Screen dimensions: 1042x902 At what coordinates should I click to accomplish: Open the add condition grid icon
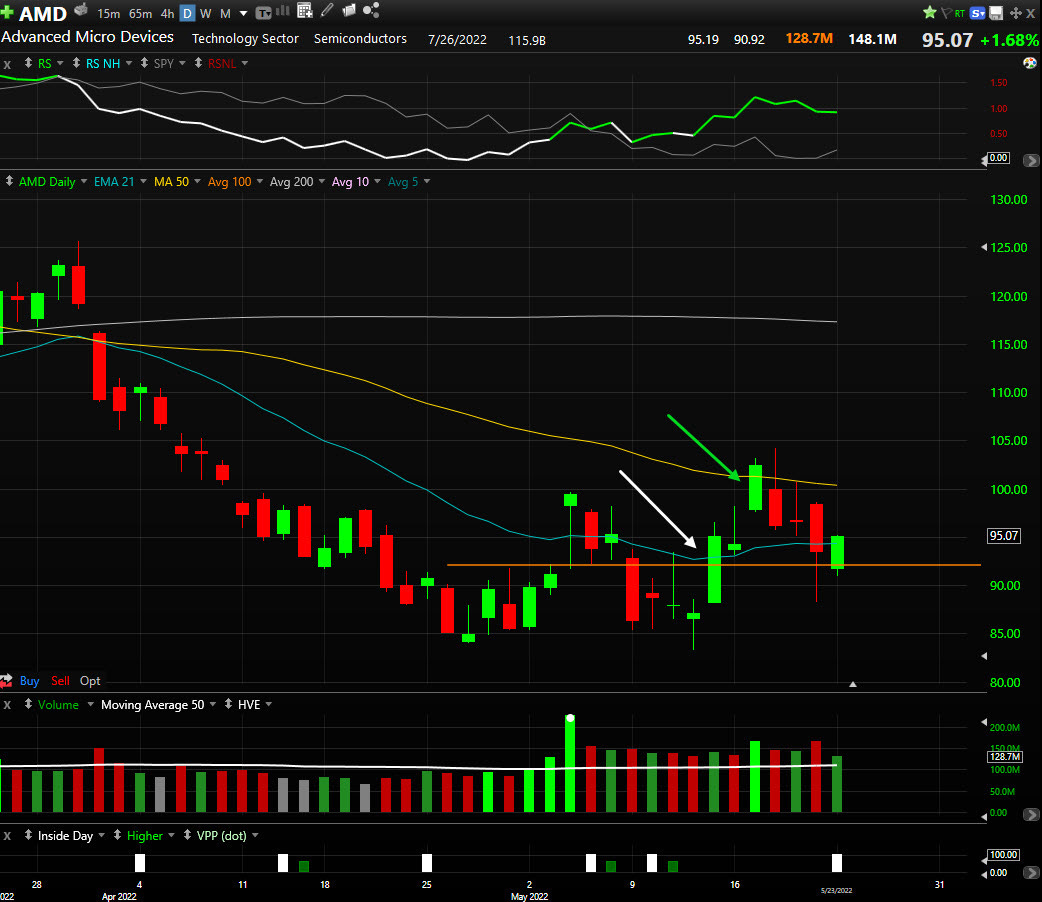305,11
